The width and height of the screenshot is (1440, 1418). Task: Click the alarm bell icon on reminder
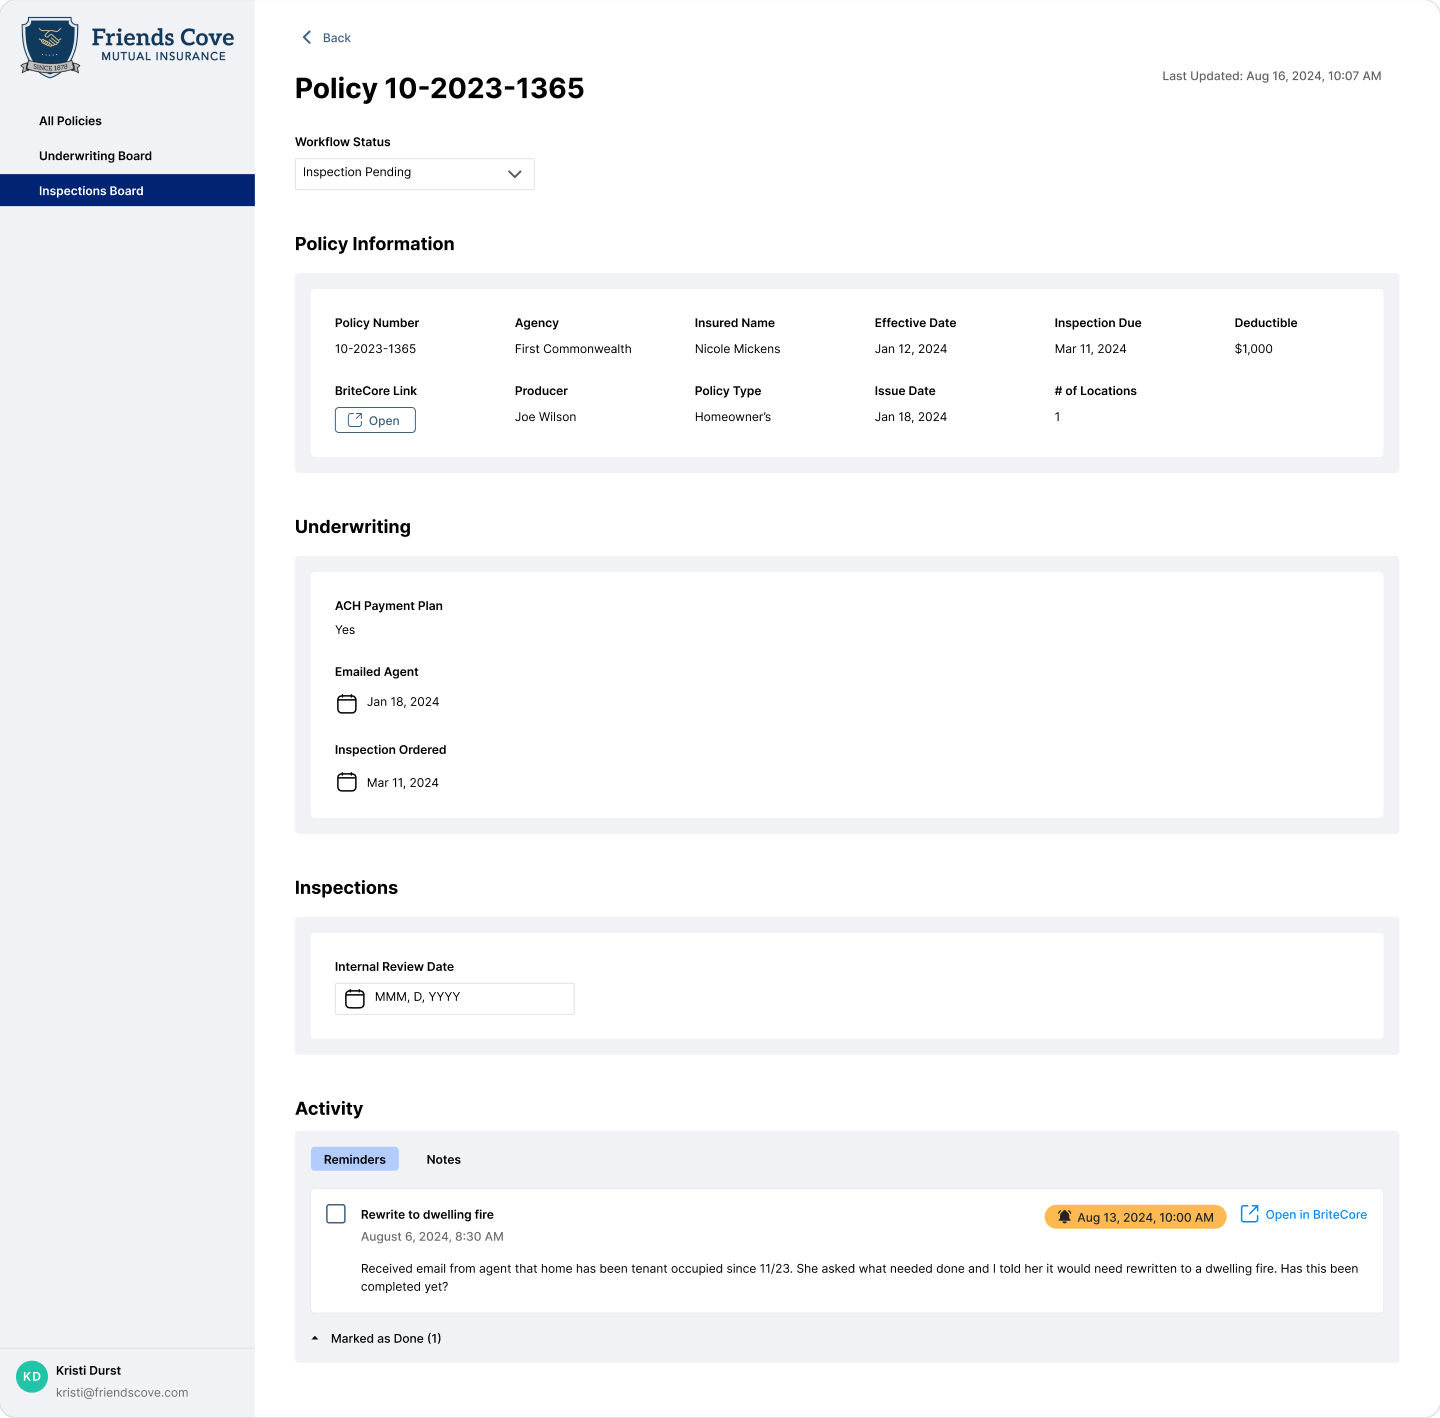(1064, 1217)
